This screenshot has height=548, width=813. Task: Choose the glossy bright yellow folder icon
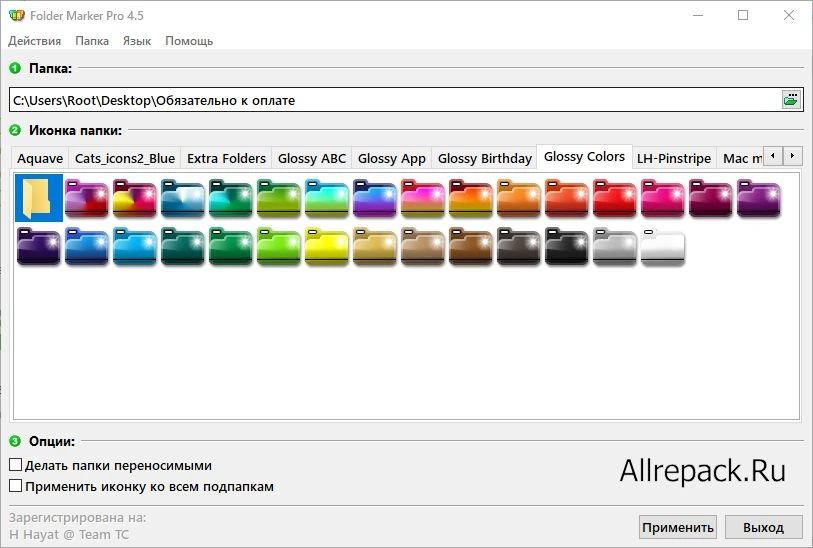click(x=326, y=246)
